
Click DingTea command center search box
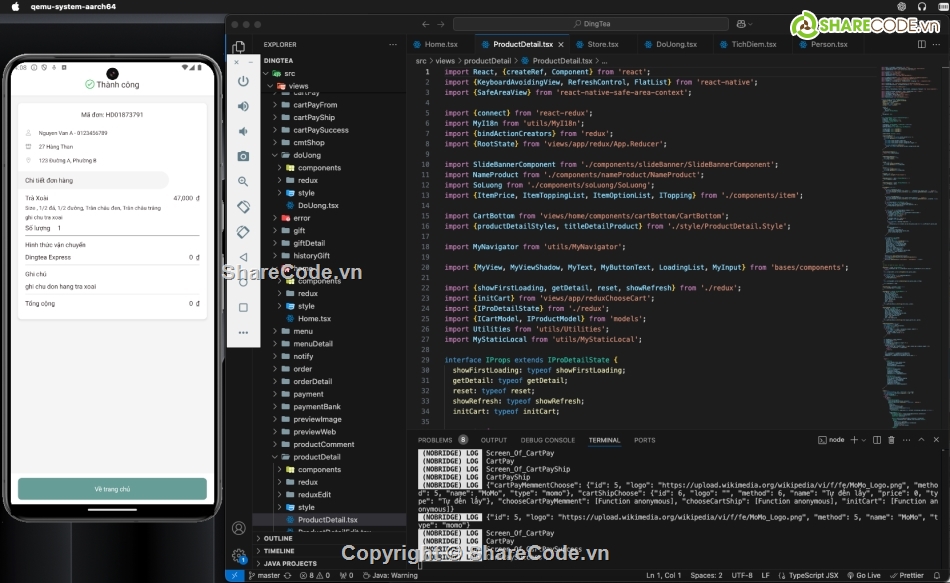pyautogui.click(x=591, y=24)
